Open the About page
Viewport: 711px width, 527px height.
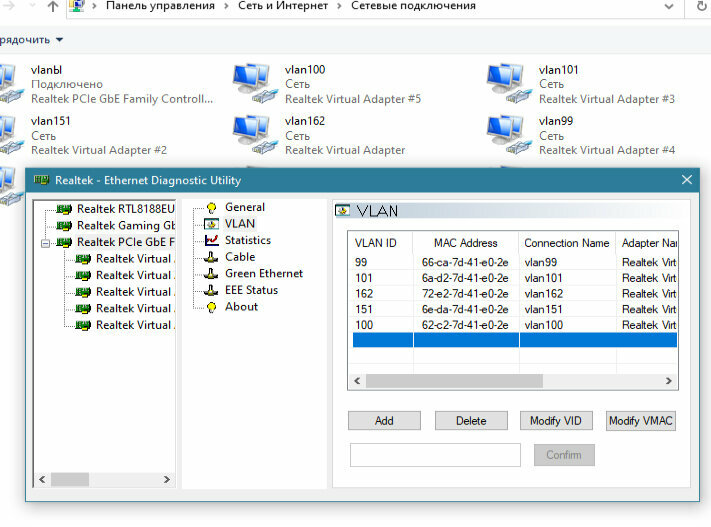tap(241, 307)
